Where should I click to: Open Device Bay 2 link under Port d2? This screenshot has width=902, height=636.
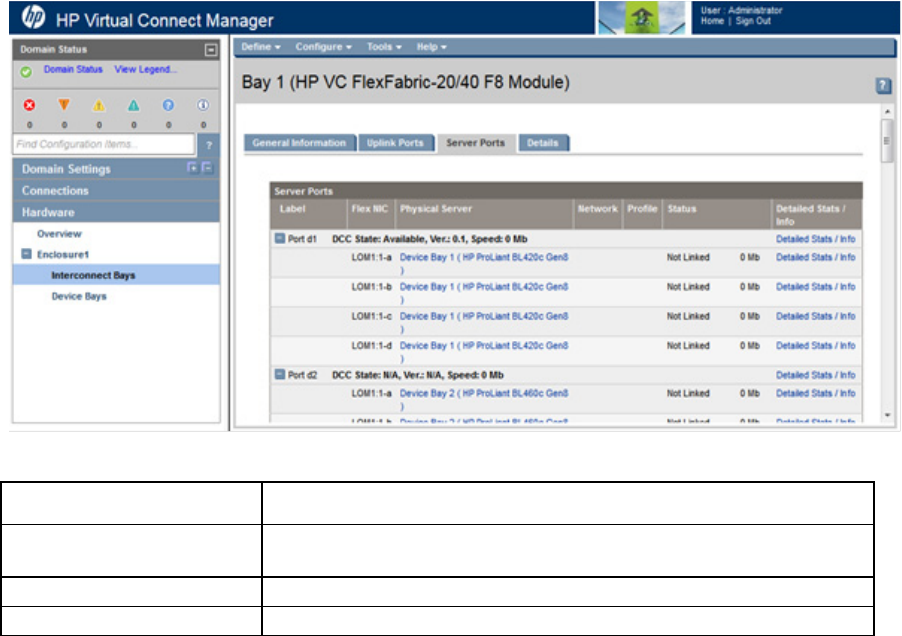point(484,393)
